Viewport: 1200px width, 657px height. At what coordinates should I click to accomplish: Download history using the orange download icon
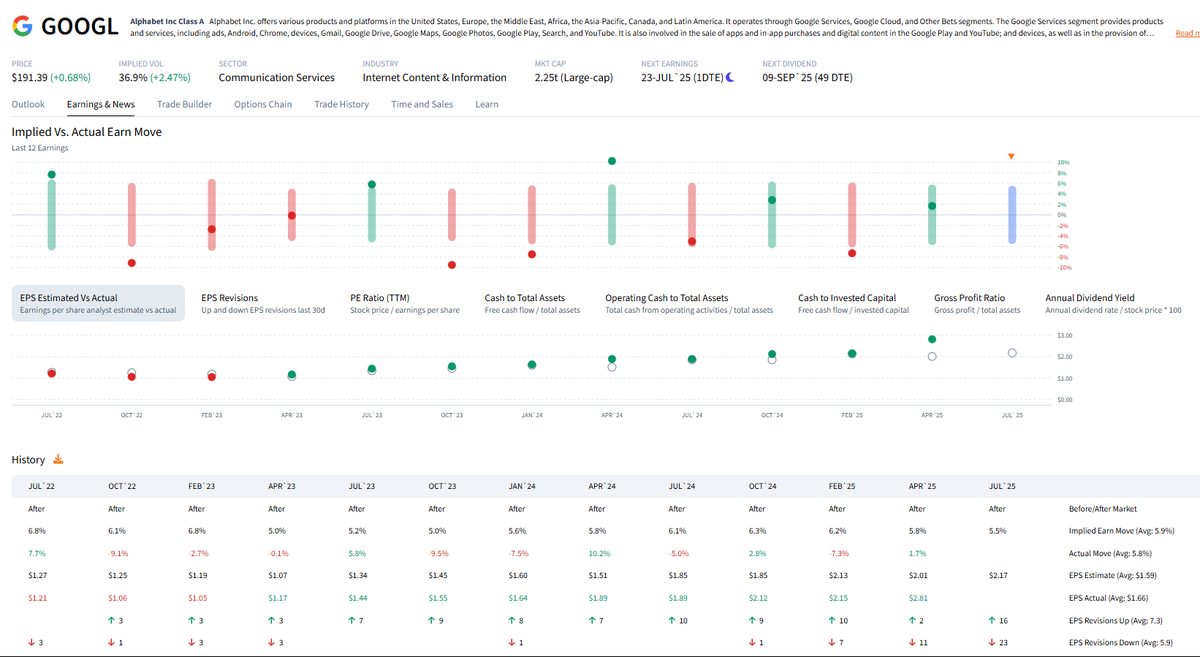58,459
